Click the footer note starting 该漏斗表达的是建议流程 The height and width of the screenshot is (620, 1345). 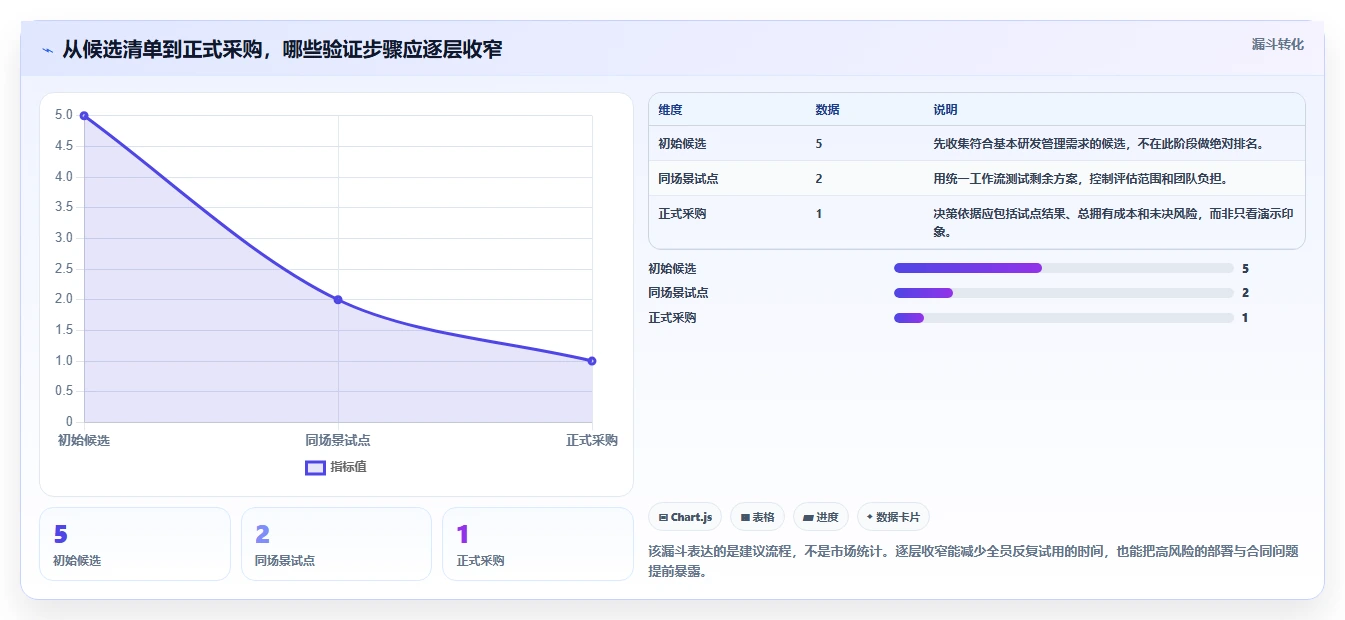tap(973, 560)
